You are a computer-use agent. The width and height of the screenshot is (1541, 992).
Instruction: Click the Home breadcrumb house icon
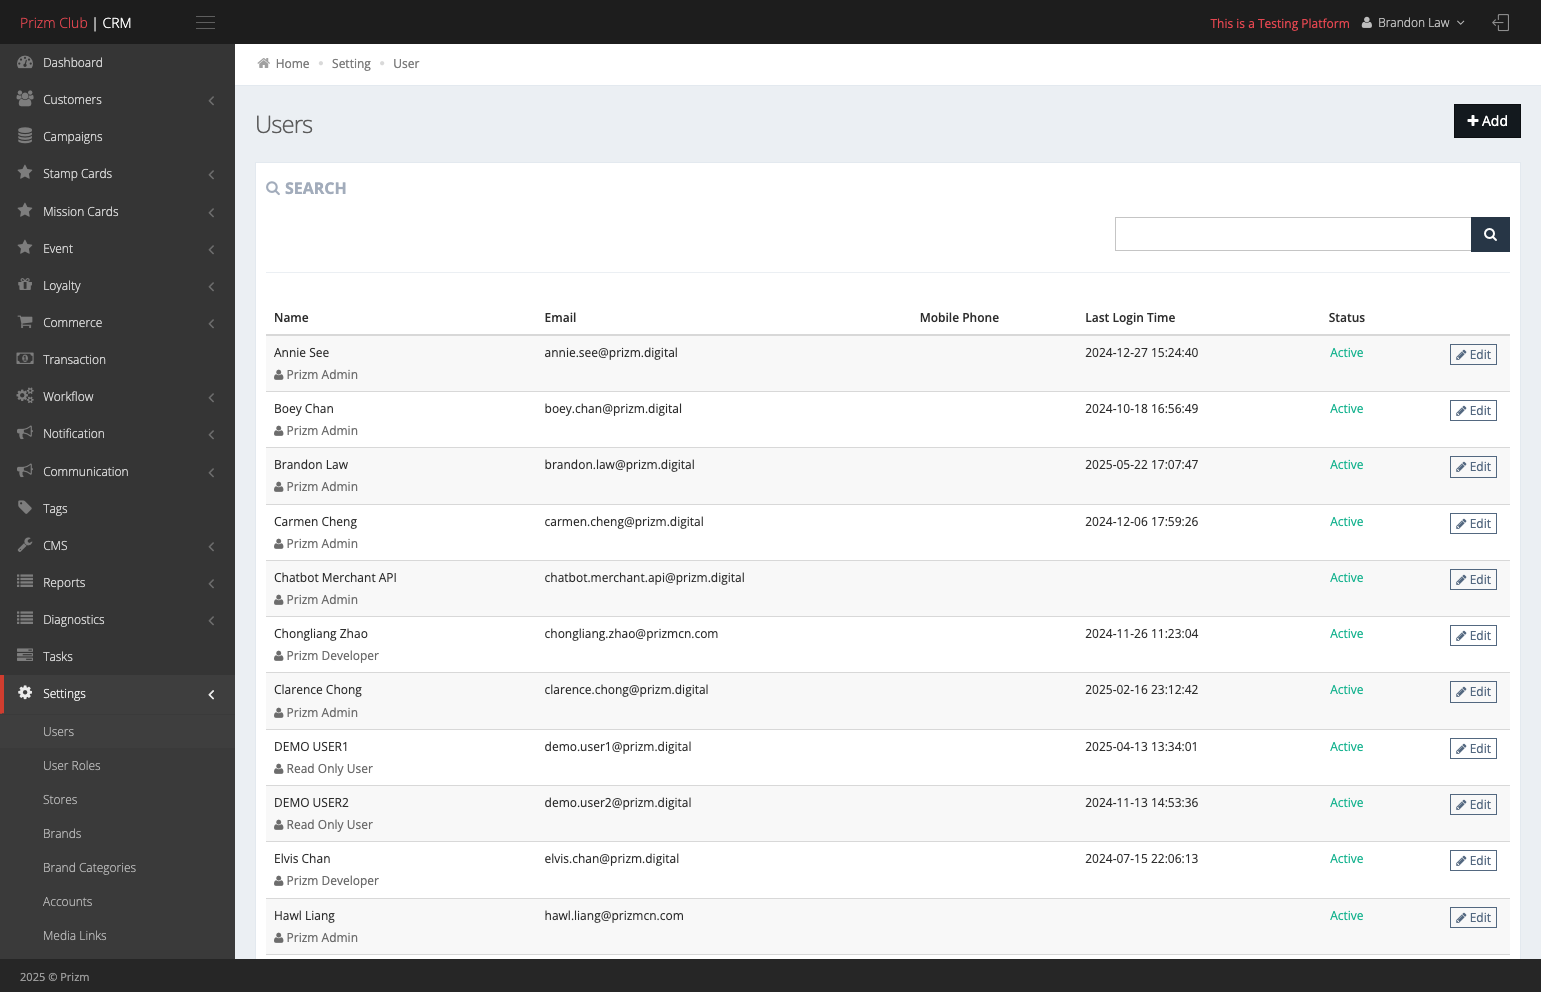(x=264, y=63)
